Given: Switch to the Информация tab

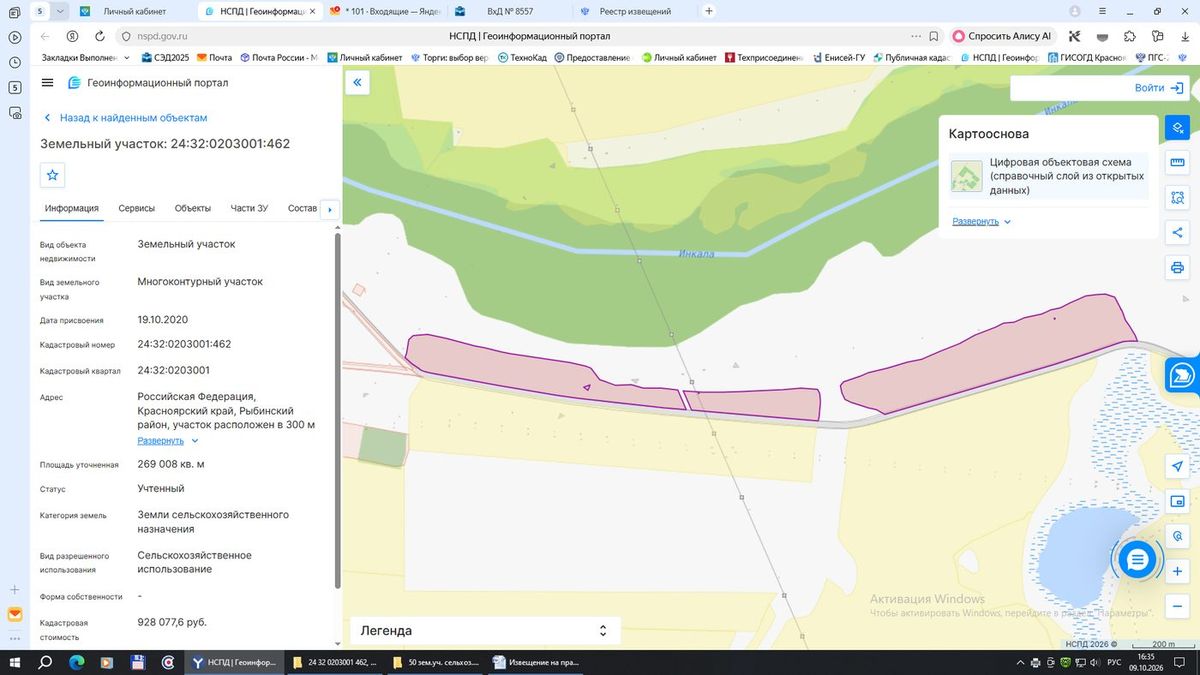Looking at the screenshot, I should (71, 208).
